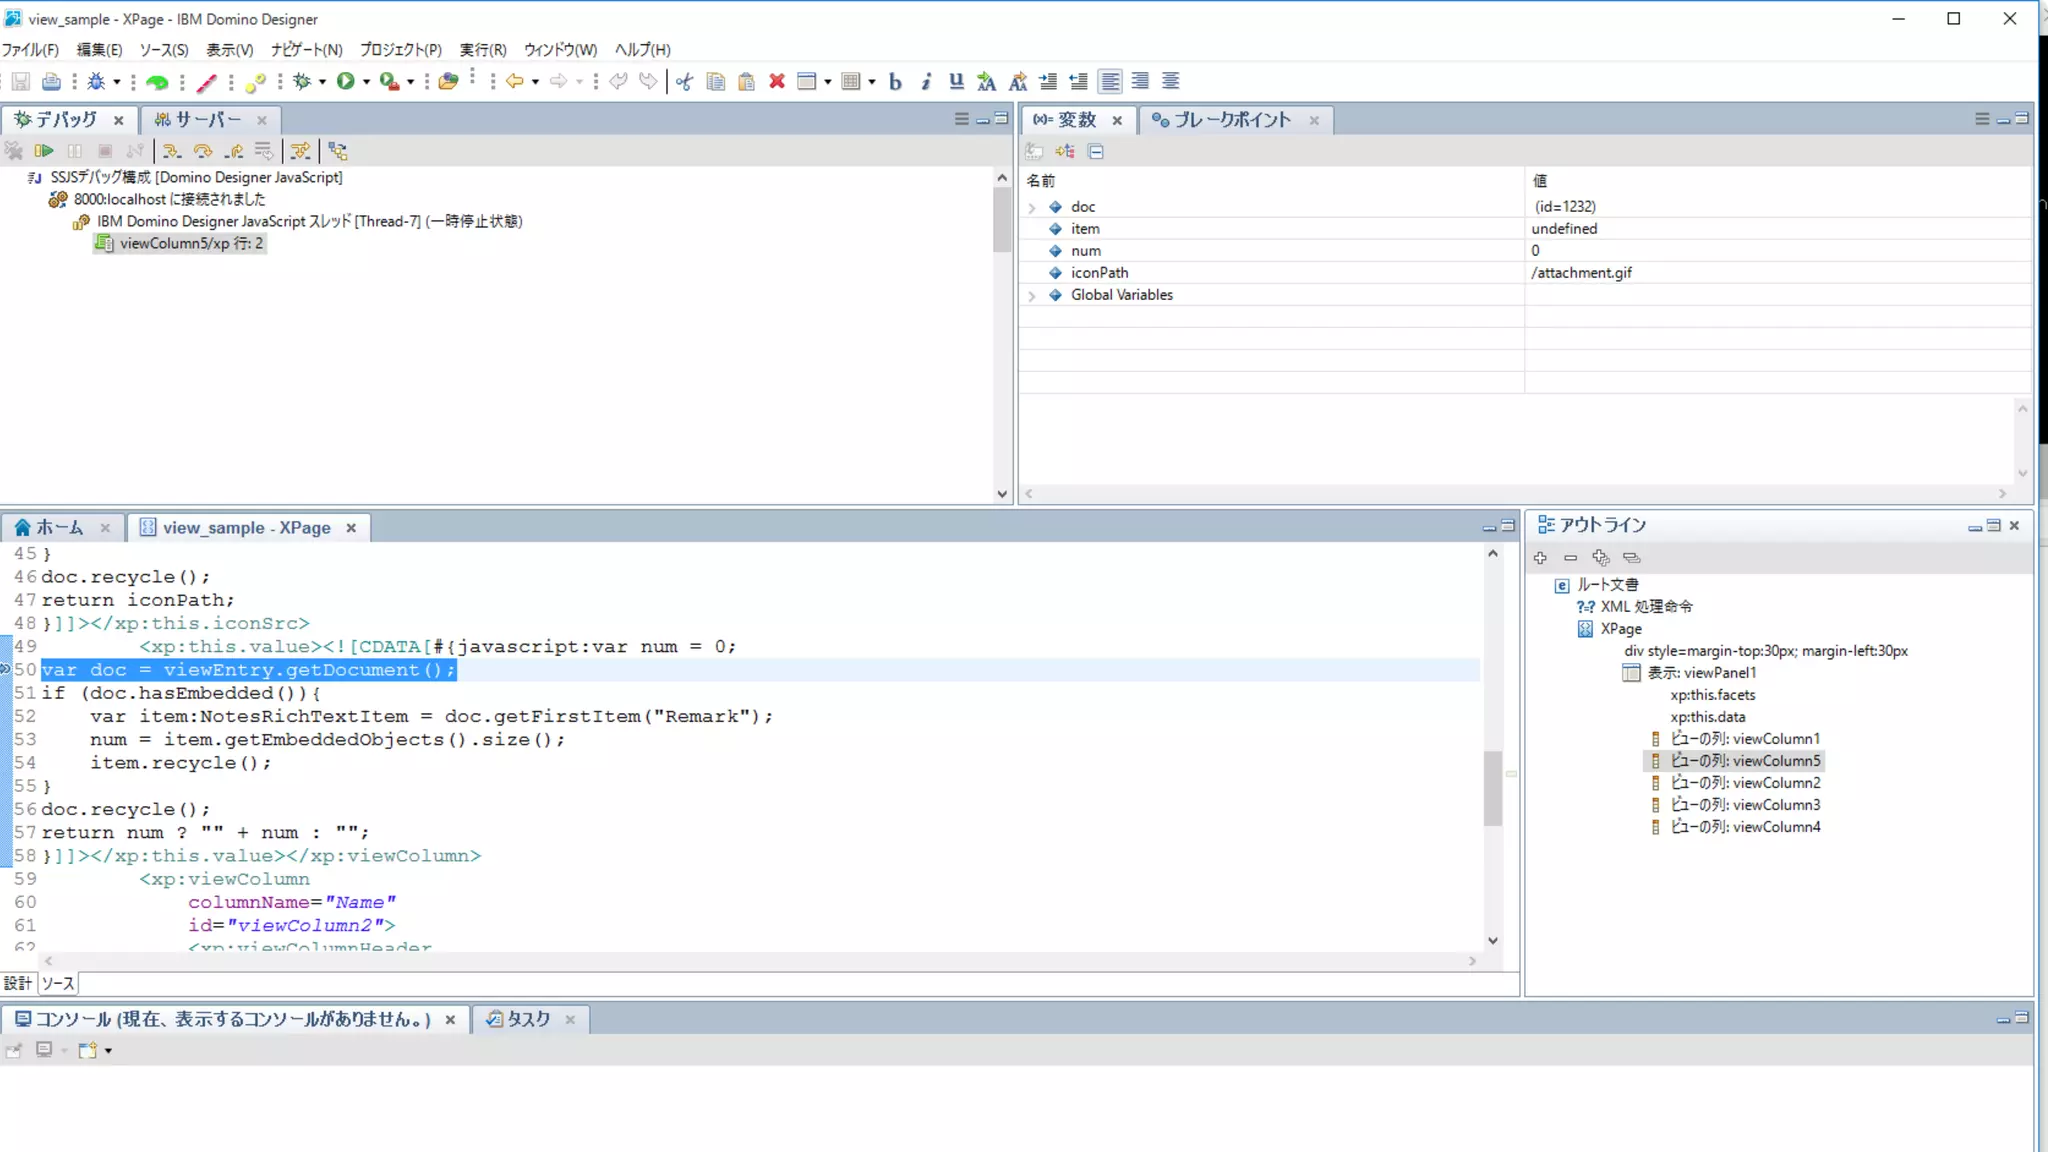Toggle italic formatting button

[x=926, y=82]
